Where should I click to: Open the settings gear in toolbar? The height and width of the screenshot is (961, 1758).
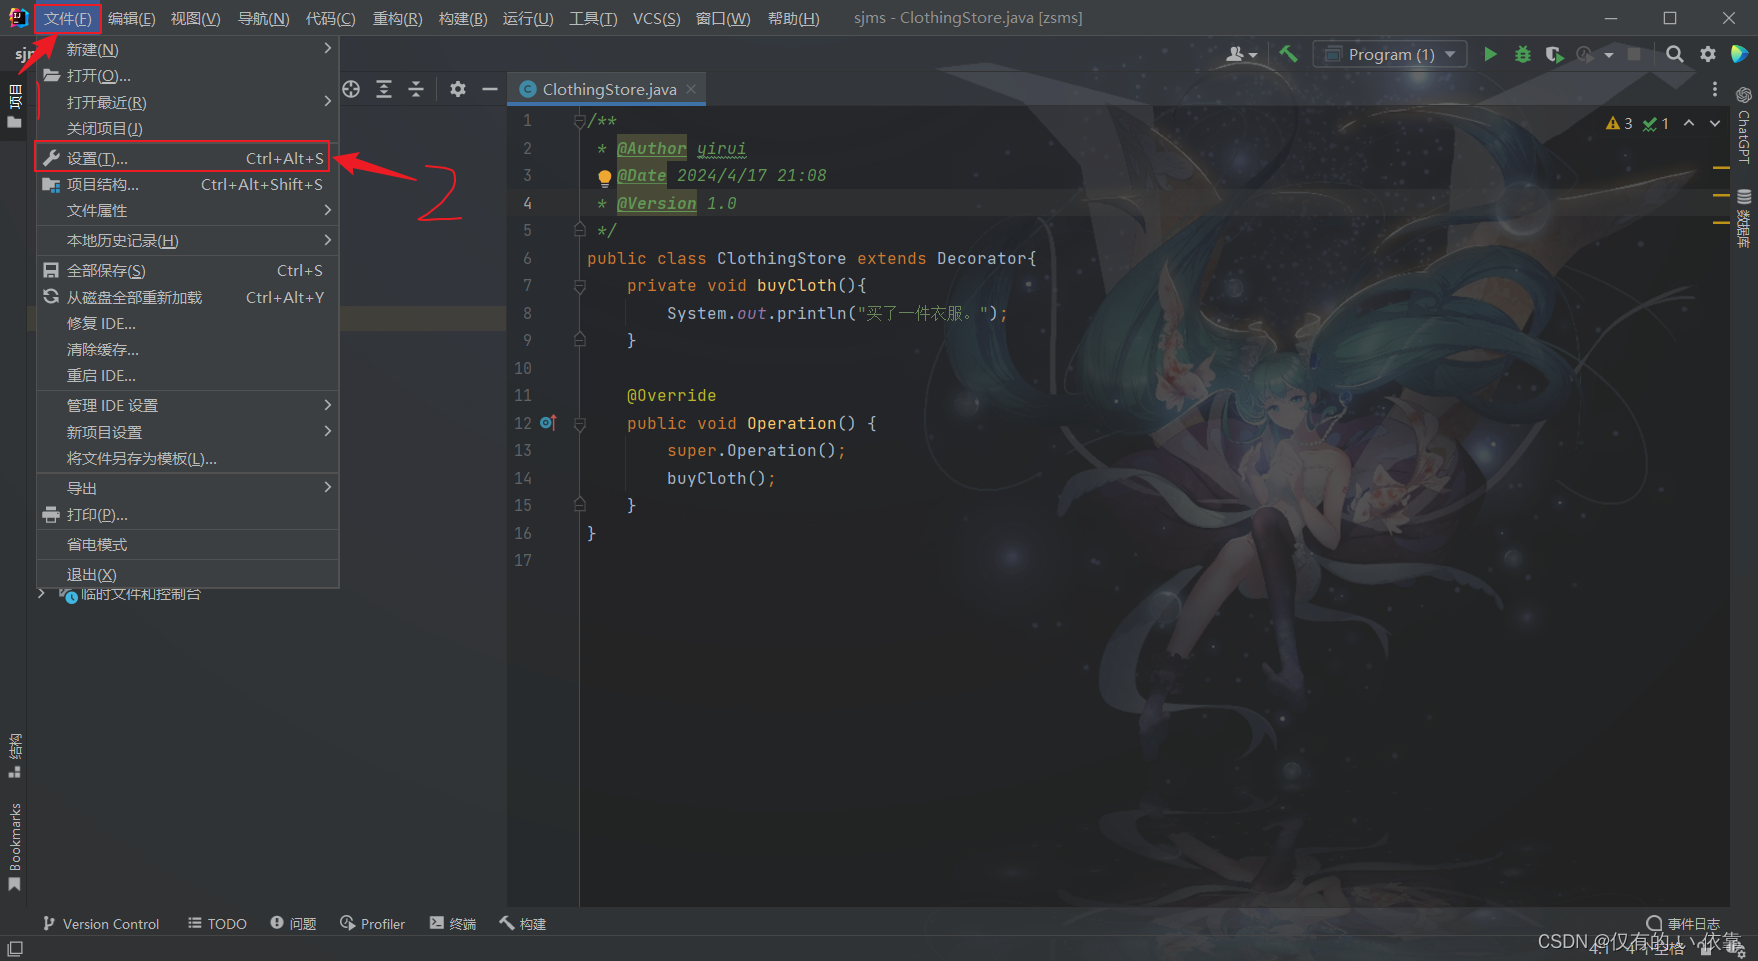(1708, 54)
